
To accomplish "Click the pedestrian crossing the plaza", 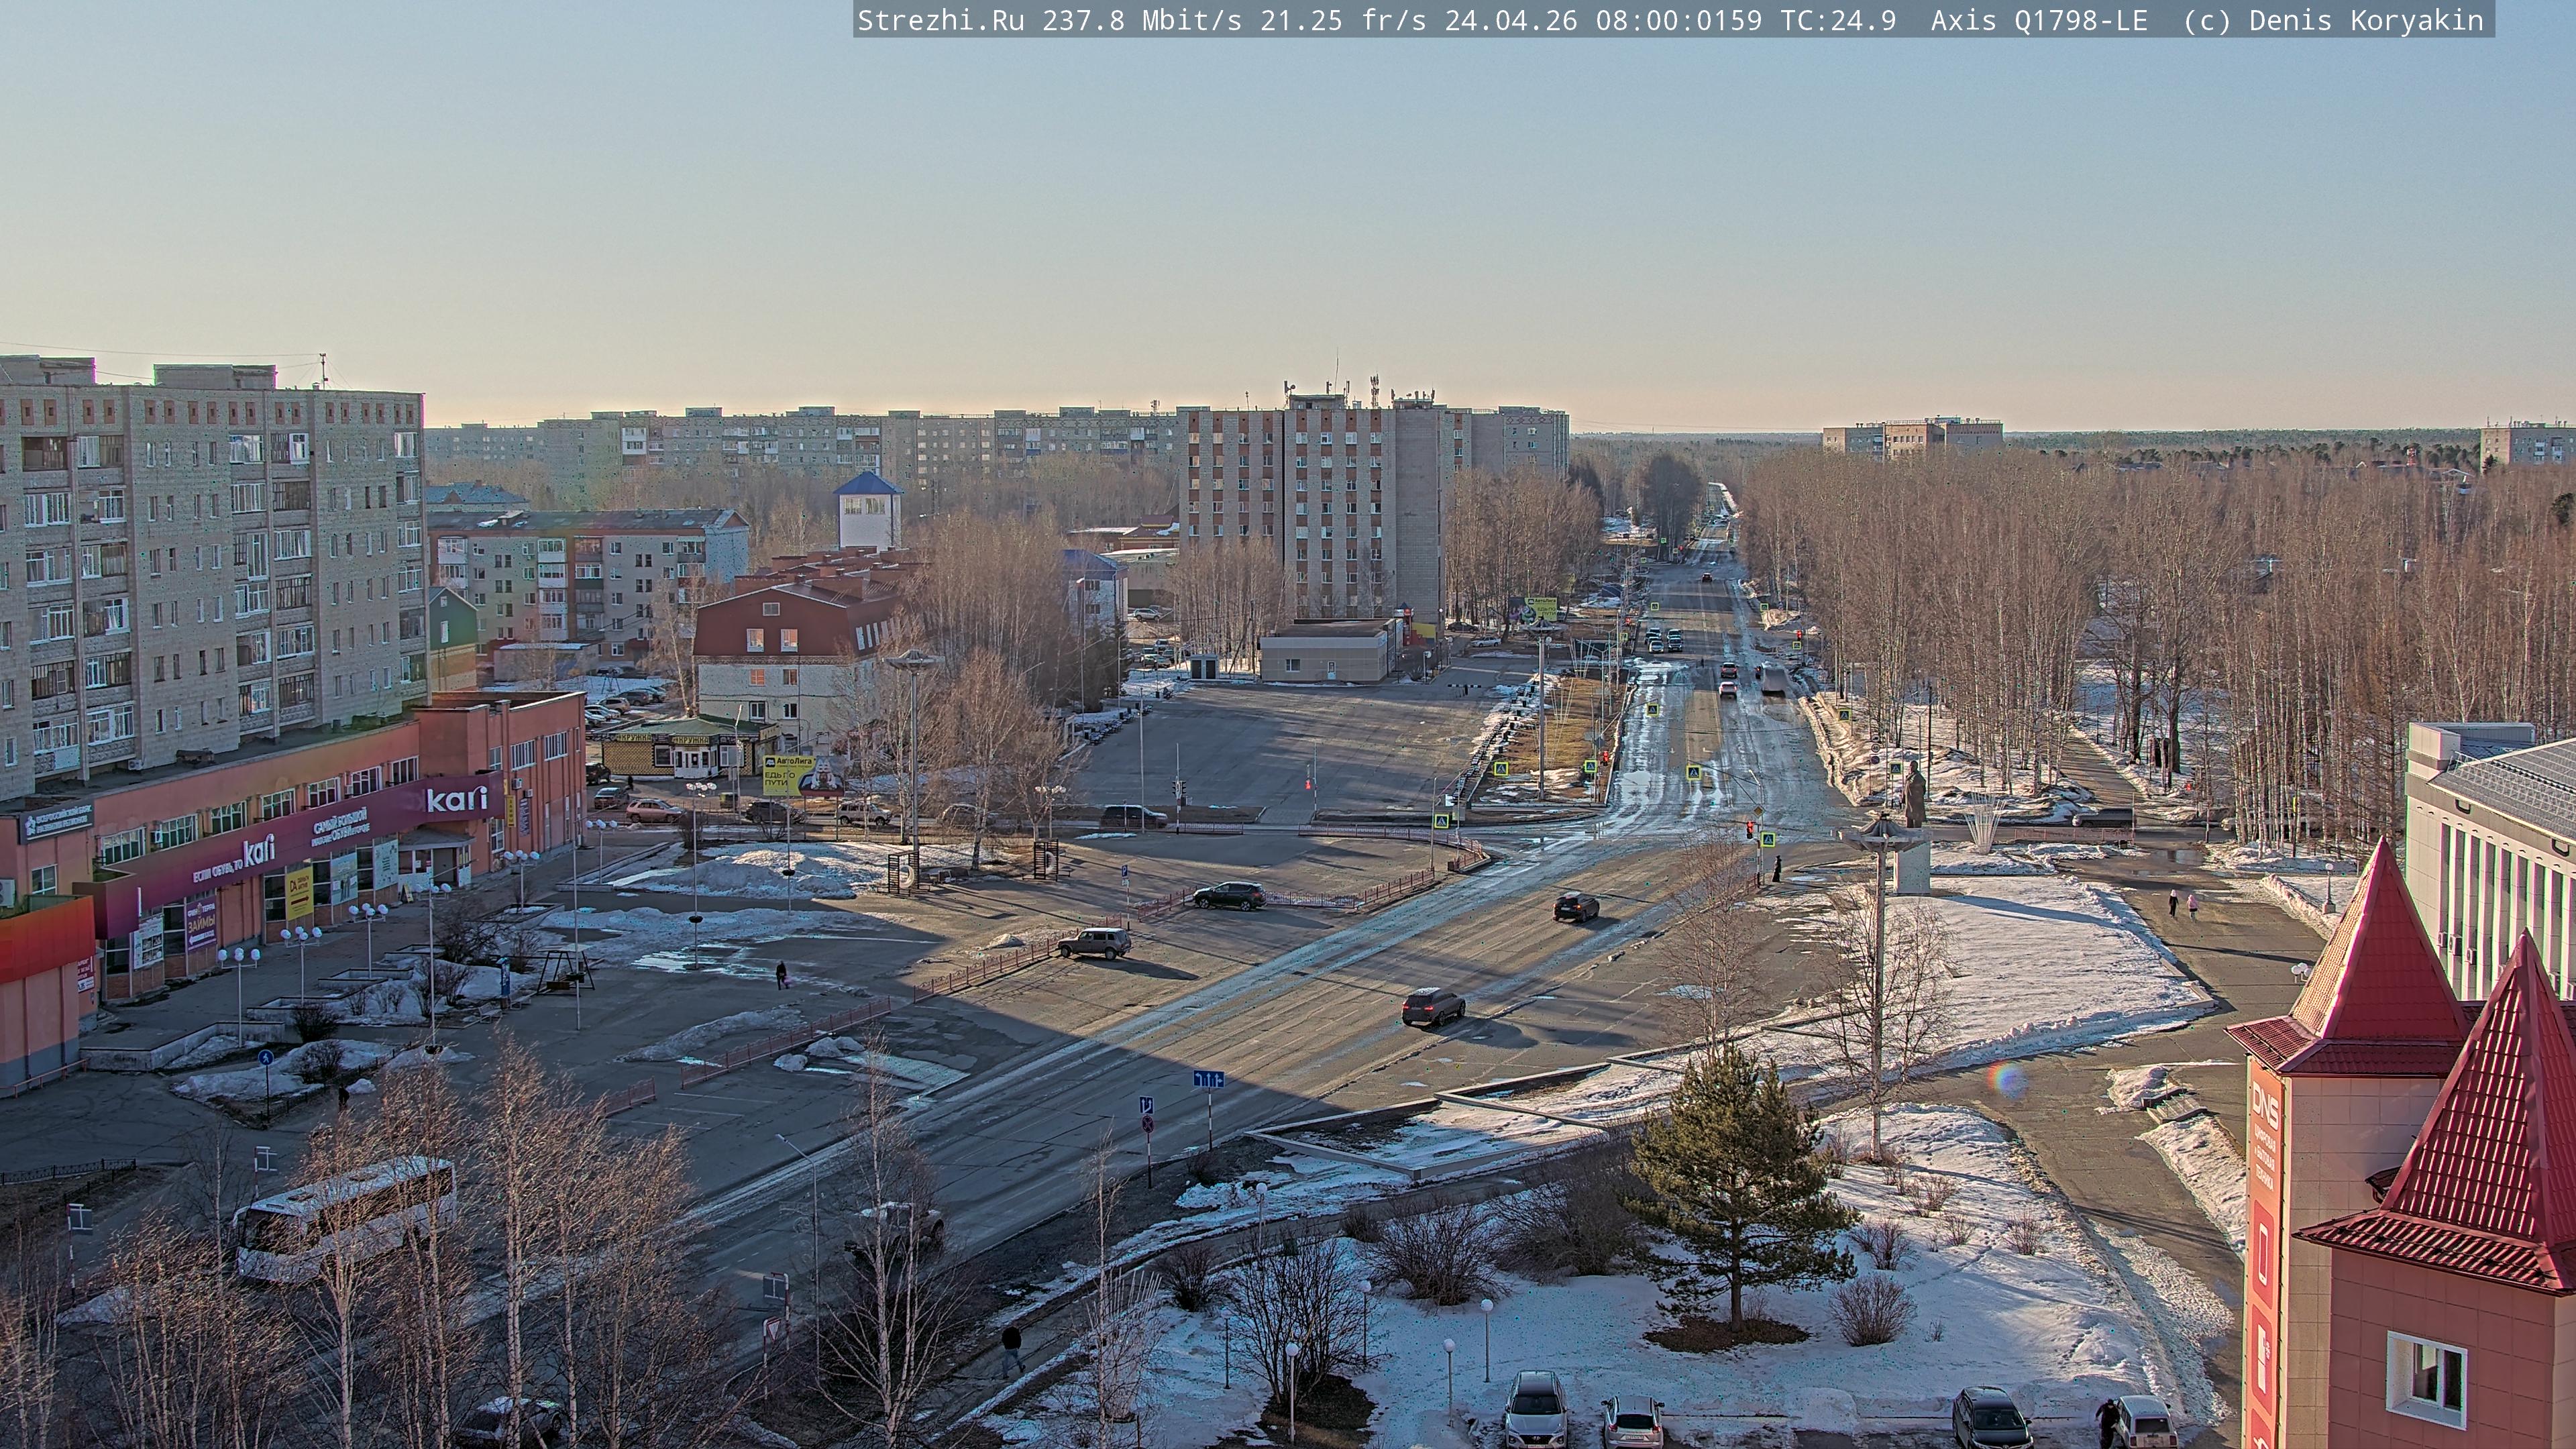I will pyautogui.click(x=781, y=974).
